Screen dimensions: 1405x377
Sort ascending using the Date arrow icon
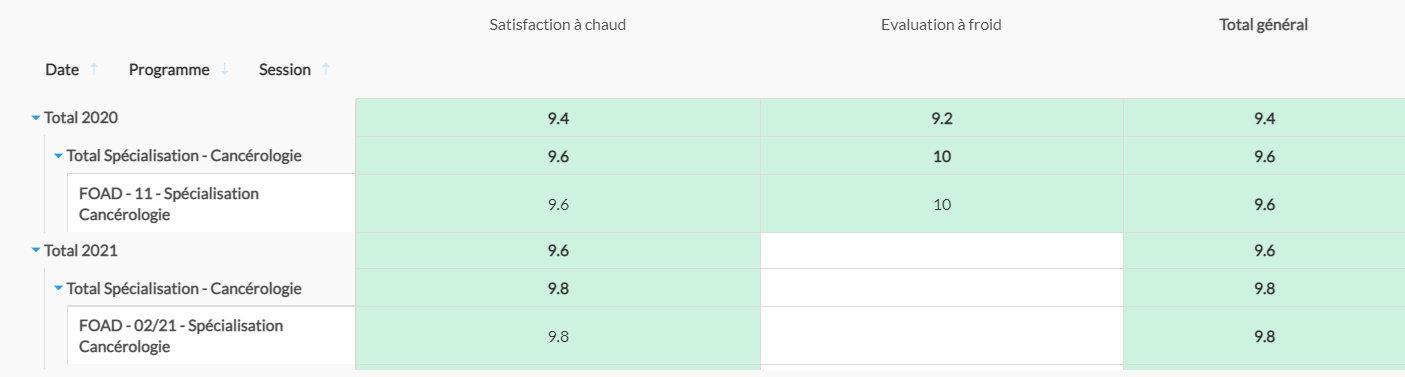pos(94,69)
